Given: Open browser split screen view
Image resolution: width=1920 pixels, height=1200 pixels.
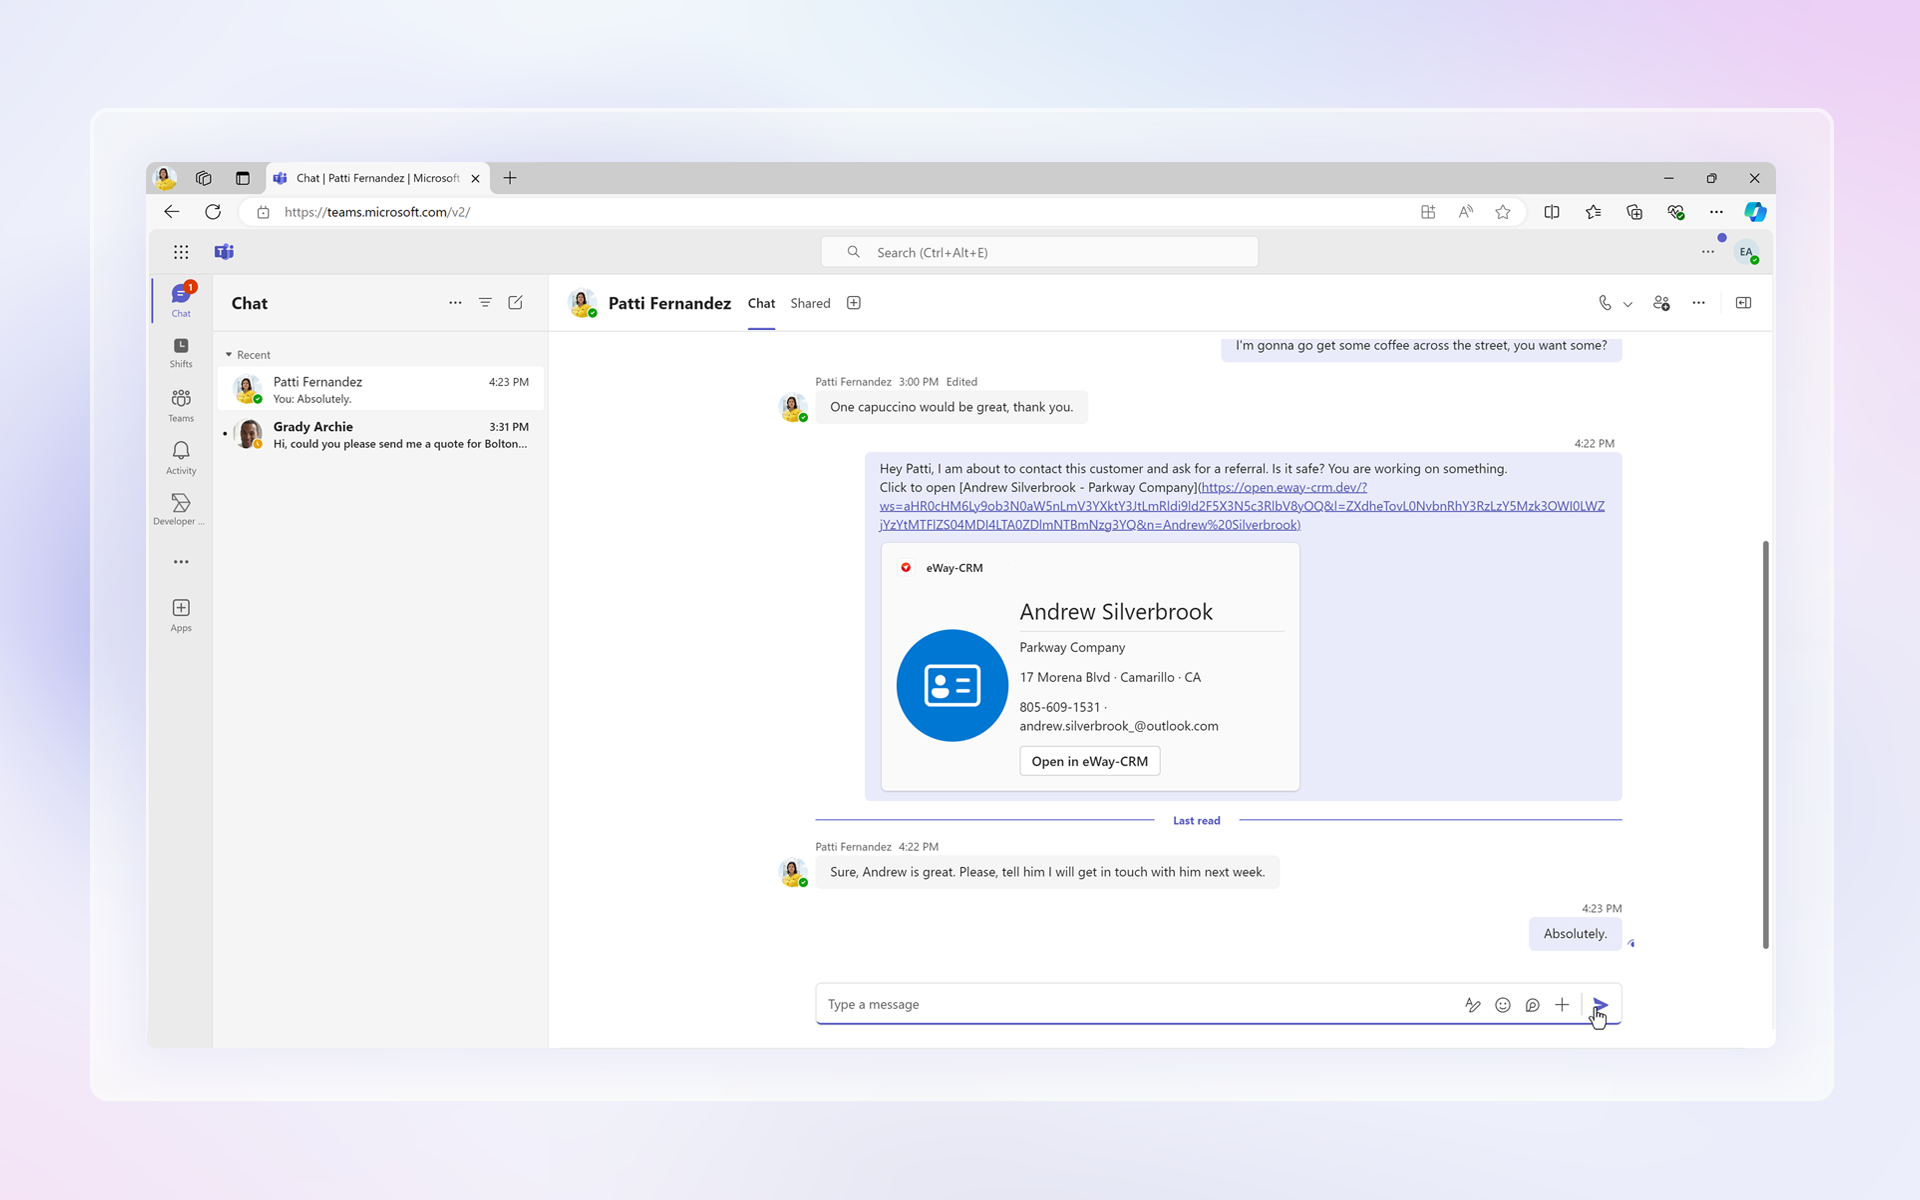Looking at the screenshot, I should (1552, 212).
